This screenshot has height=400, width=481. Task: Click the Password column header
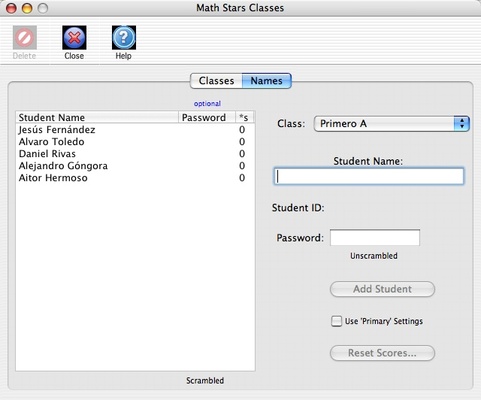pyautogui.click(x=207, y=117)
